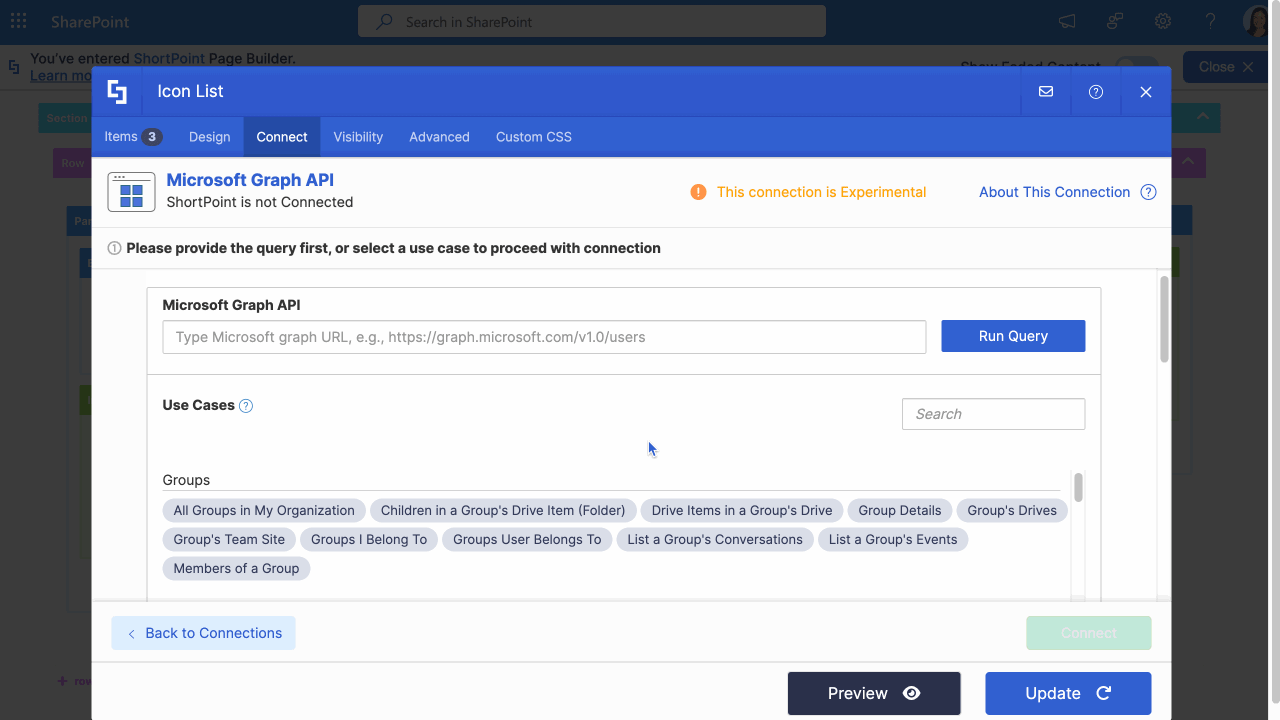Select the Group's Team Site use case
The width and height of the screenshot is (1280, 720).
click(229, 539)
